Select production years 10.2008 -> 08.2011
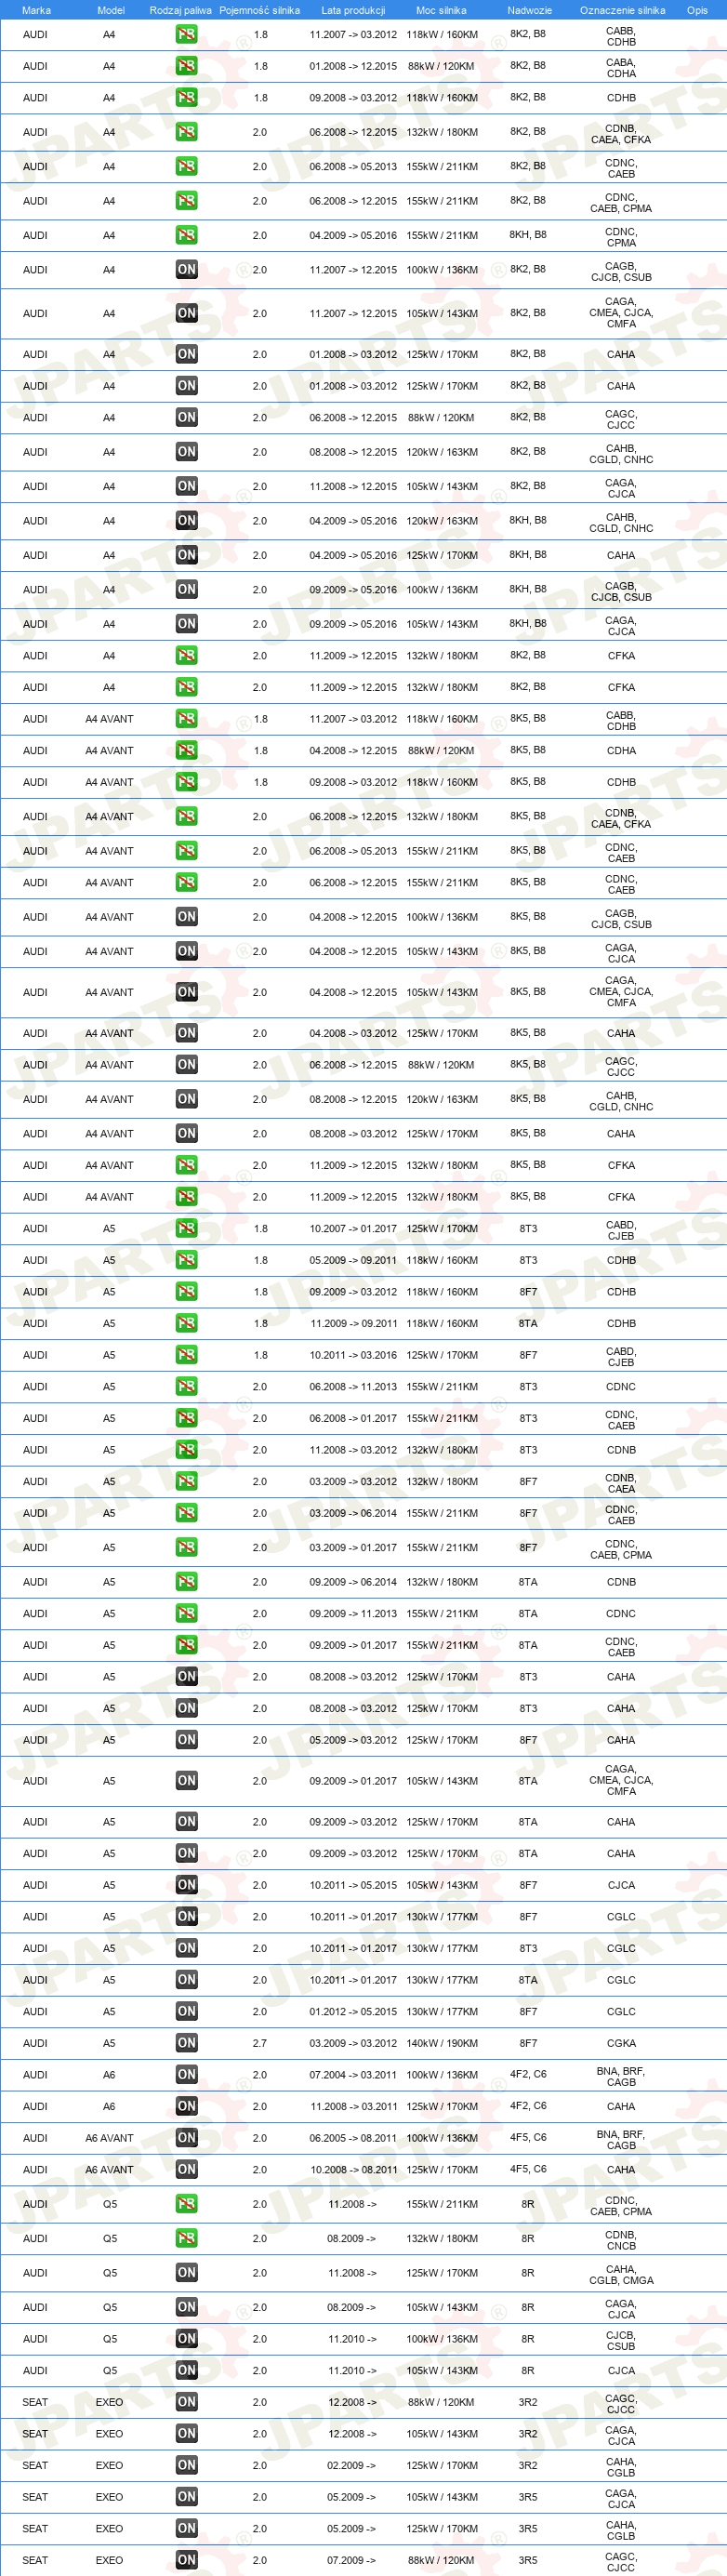This screenshot has height=2576, width=727. click(x=353, y=2169)
